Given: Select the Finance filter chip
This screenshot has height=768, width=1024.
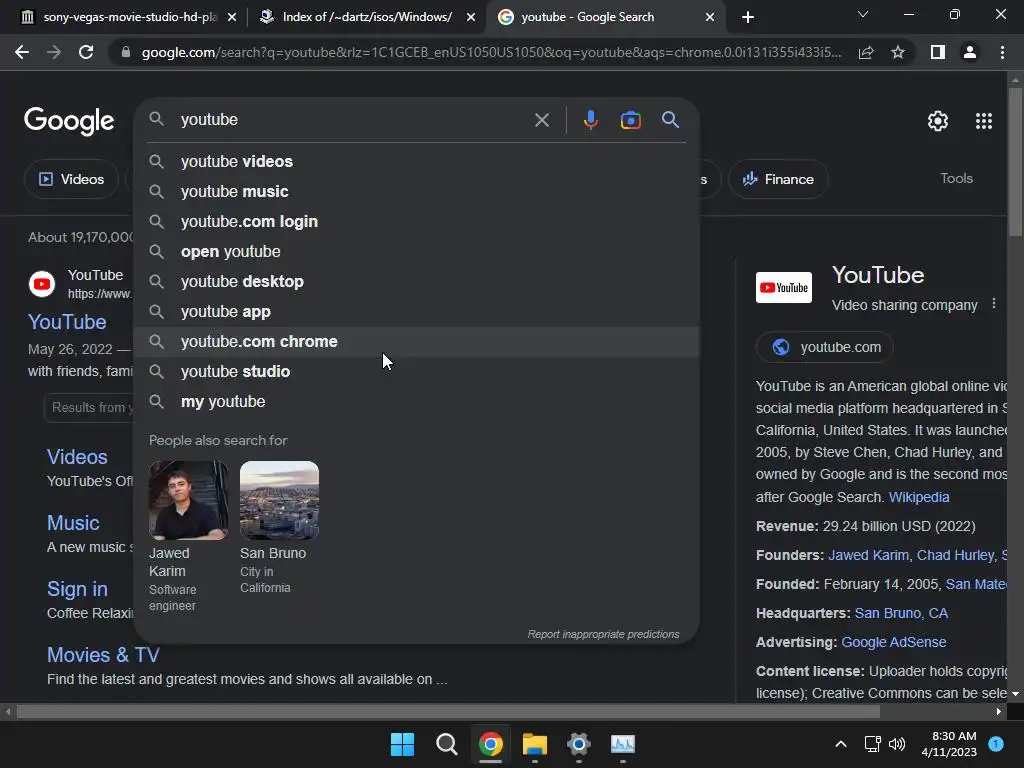Looking at the screenshot, I should pyautogui.click(x=778, y=179).
